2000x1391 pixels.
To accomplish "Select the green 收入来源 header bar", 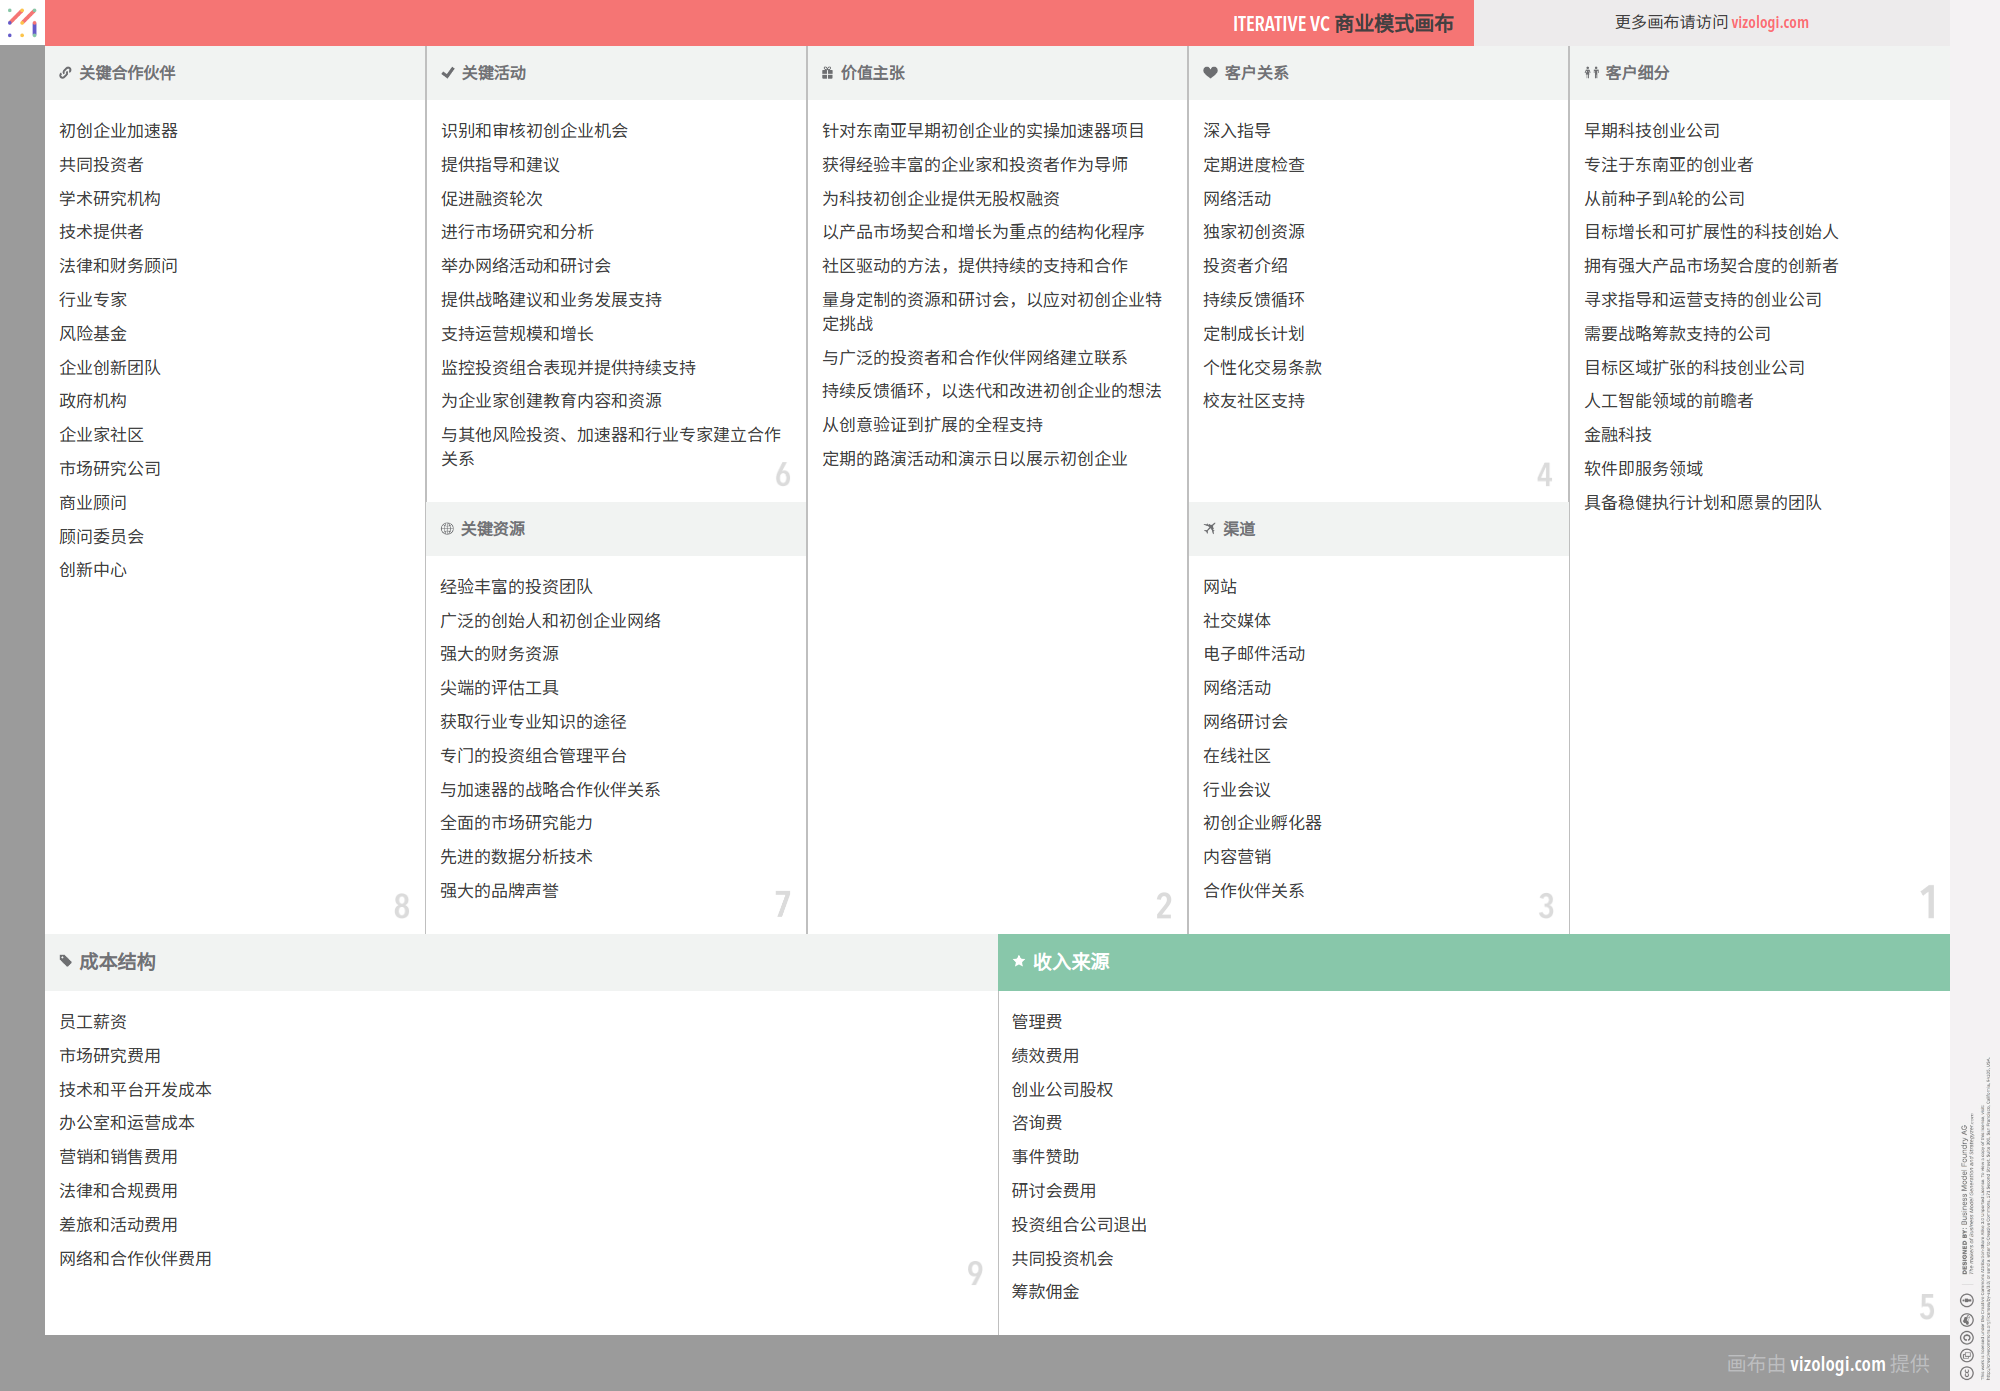I will 1473,962.
